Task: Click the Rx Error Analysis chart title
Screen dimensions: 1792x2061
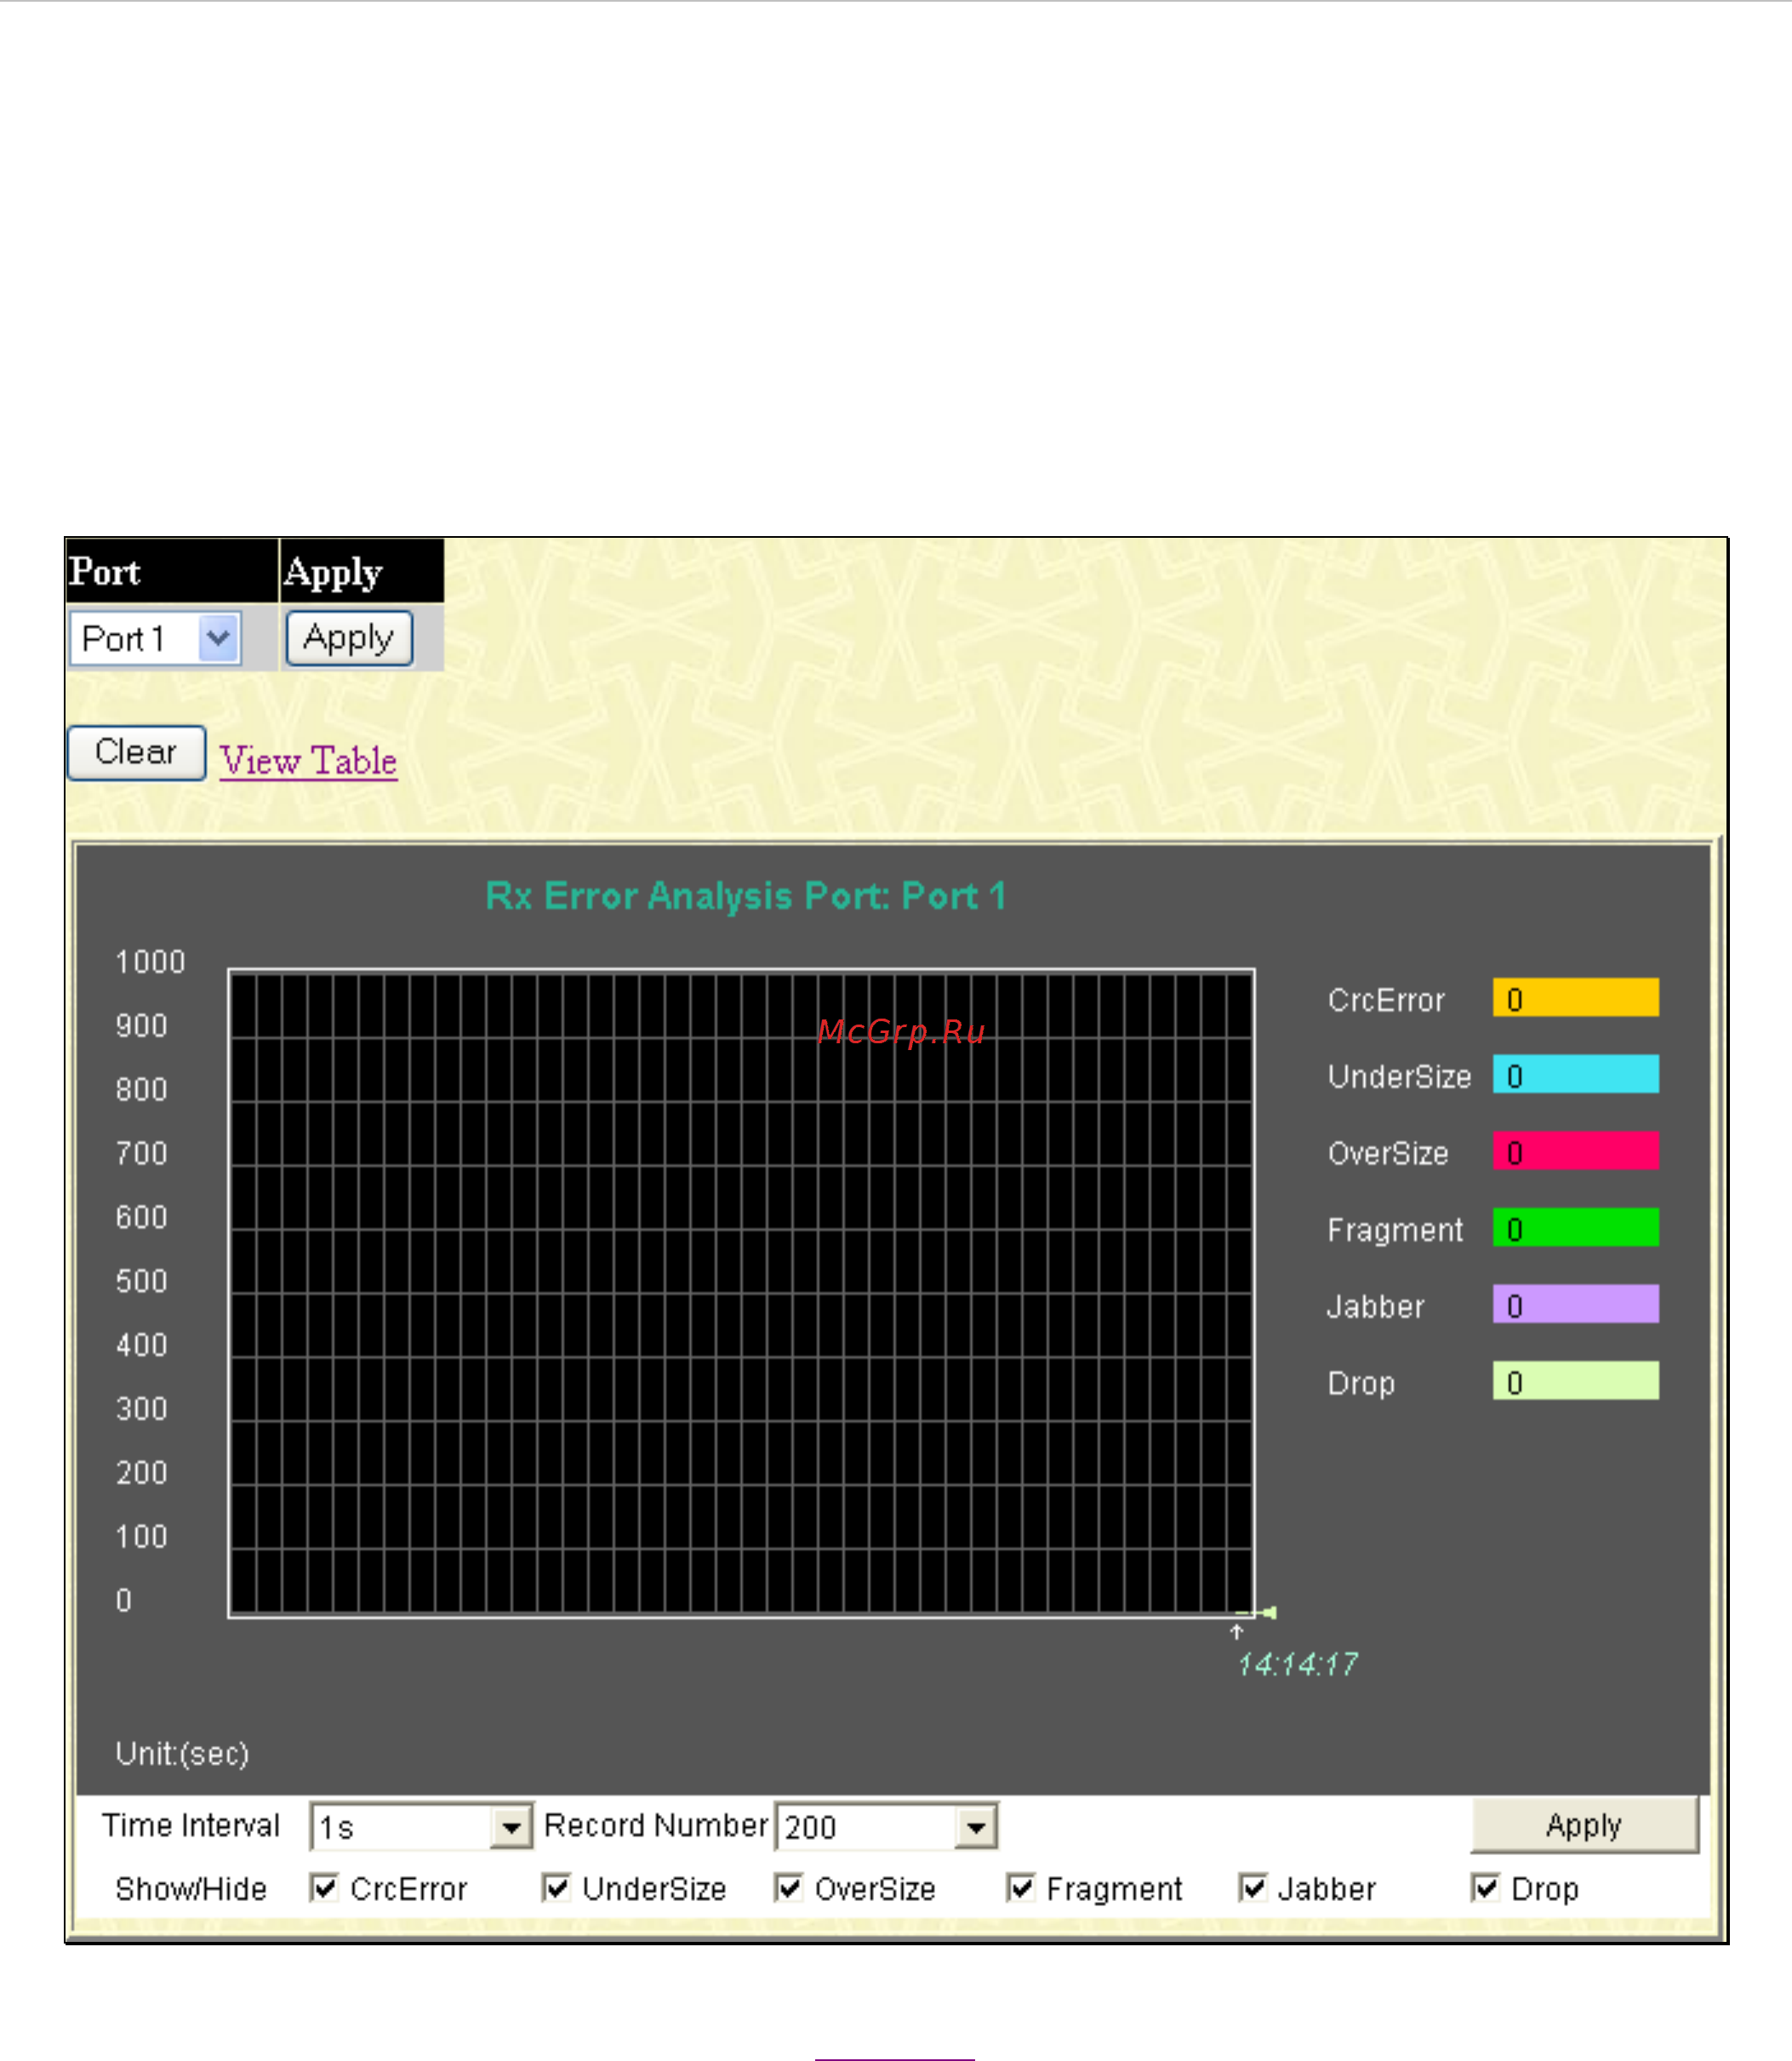Action: 745,896
